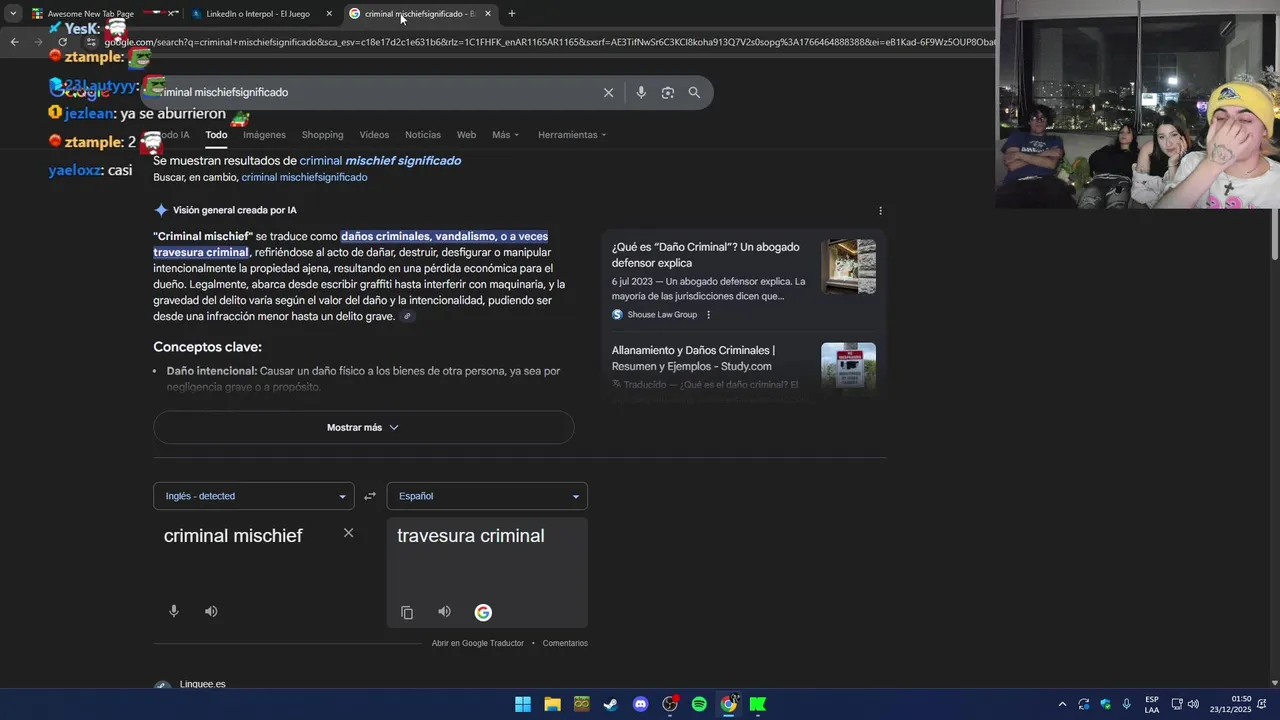Close the LinkedIn o Interpol tab
The height and width of the screenshot is (720, 1280).
pos(331,14)
